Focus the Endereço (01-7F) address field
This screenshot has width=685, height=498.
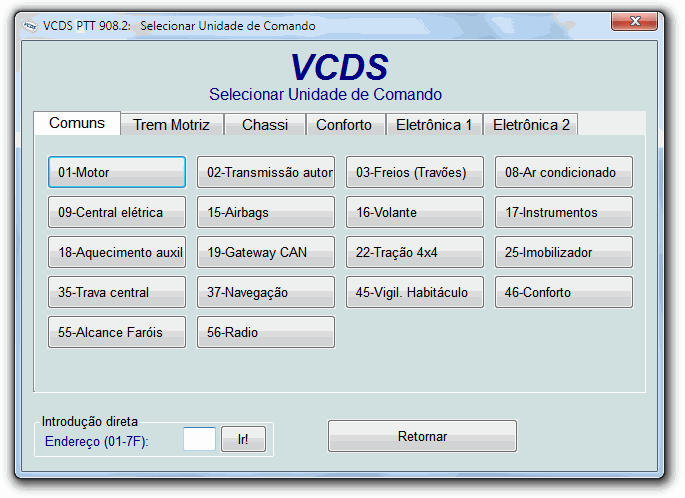(x=199, y=439)
